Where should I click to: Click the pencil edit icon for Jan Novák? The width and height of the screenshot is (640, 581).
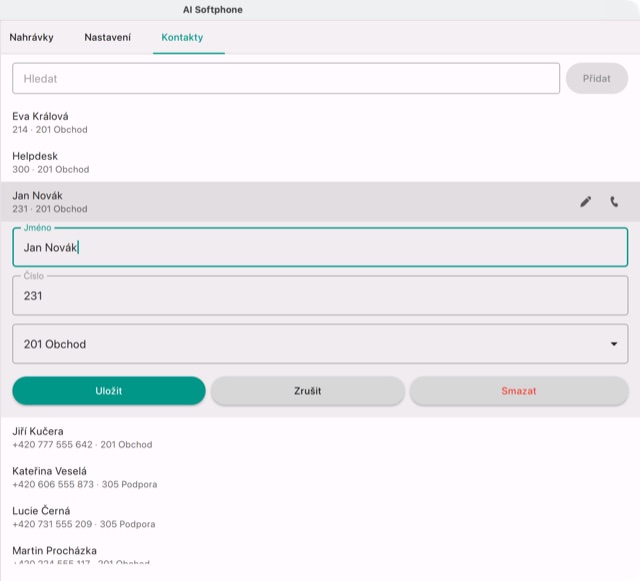(x=585, y=202)
